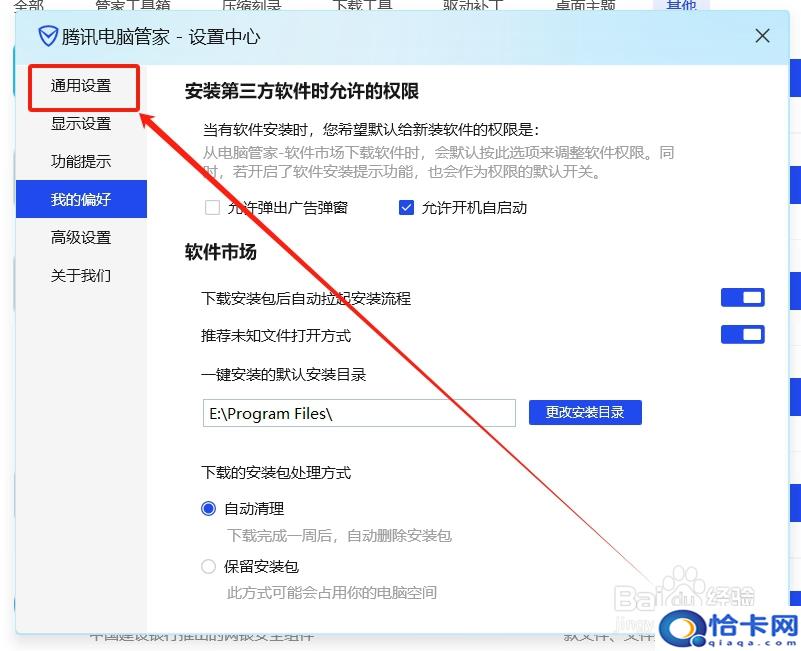Close the 设置中心 dialog
The width and height of the screenshot is (801, 651).
point(762,36)
